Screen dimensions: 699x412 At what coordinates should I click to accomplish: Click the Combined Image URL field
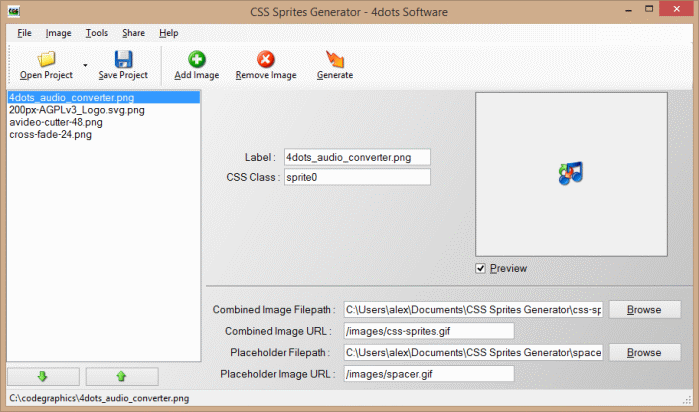pos(427,331)
